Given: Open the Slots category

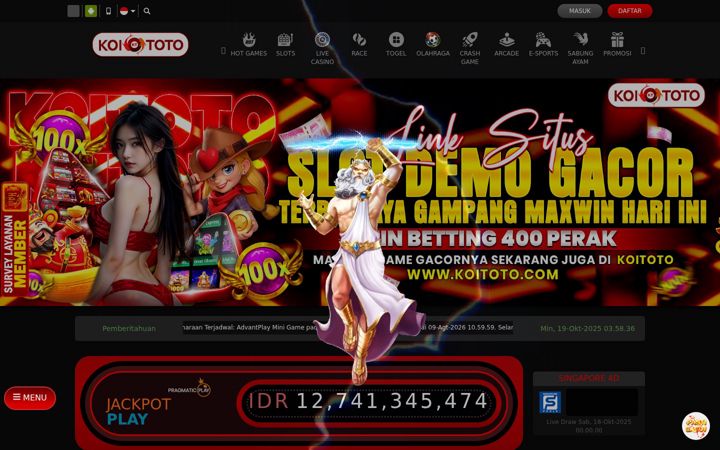Looking at the screenshot, I should [285, 45].
